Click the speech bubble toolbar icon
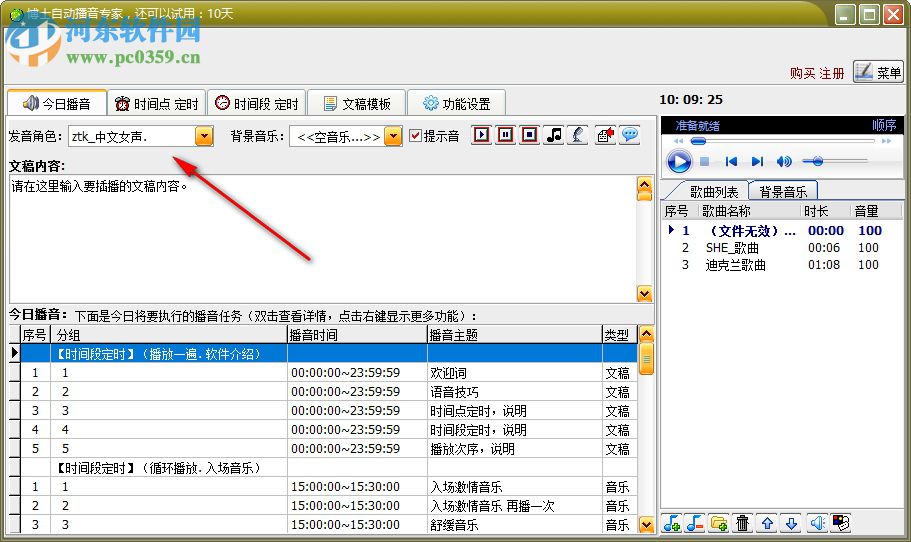Screen dimensions: 911x542 coord(630,135)
